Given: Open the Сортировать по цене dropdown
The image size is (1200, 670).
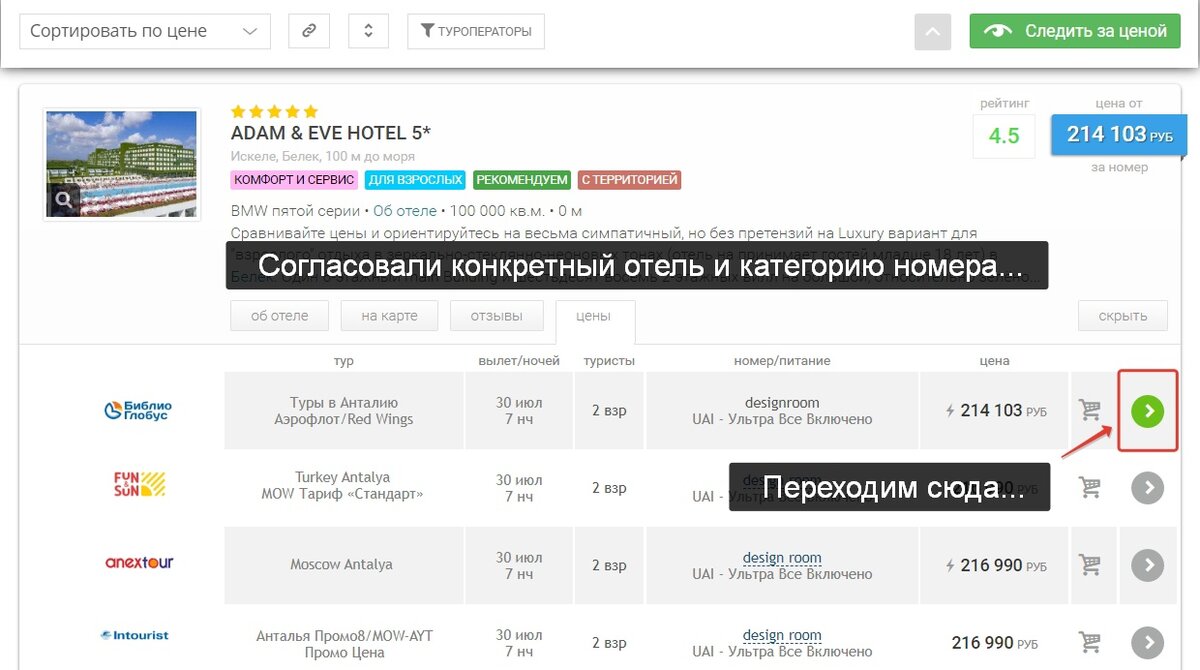Looking at the screenshot, I should click(144, 31).
